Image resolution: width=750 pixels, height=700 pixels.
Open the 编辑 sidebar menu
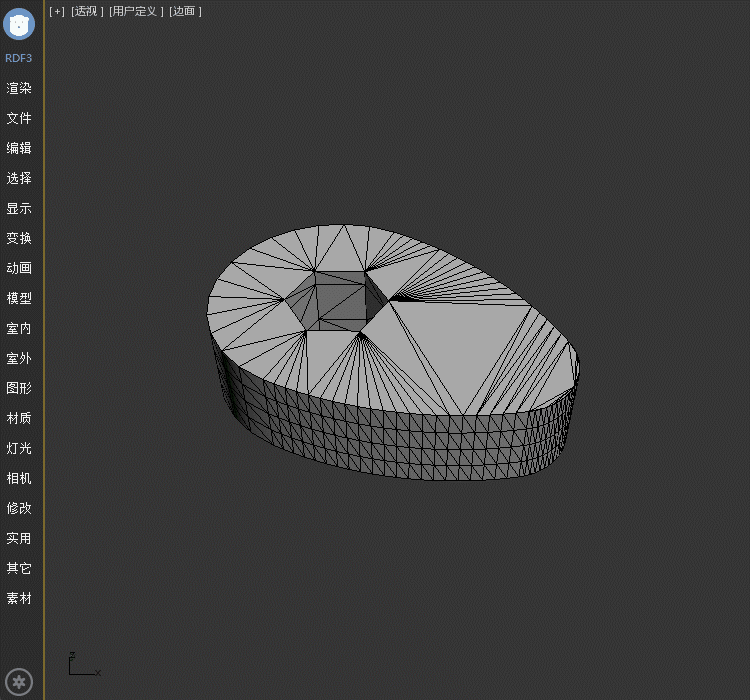click(x=19, y=148)
